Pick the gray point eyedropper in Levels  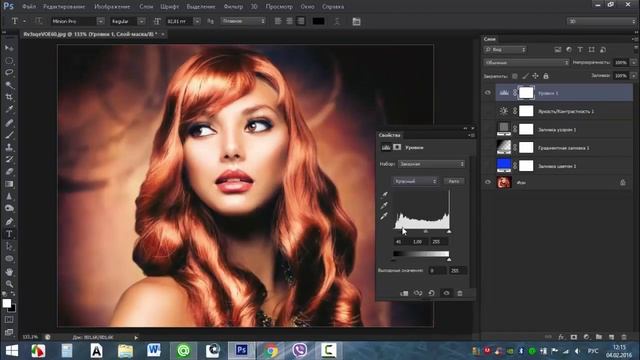[384, 206]
